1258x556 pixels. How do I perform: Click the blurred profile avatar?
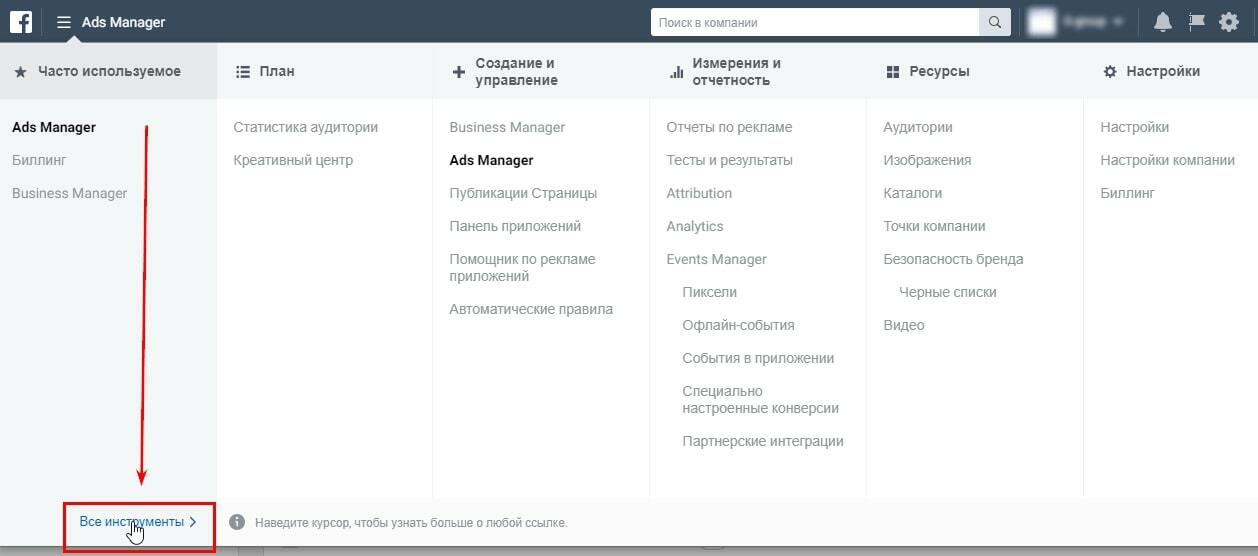1042,21
